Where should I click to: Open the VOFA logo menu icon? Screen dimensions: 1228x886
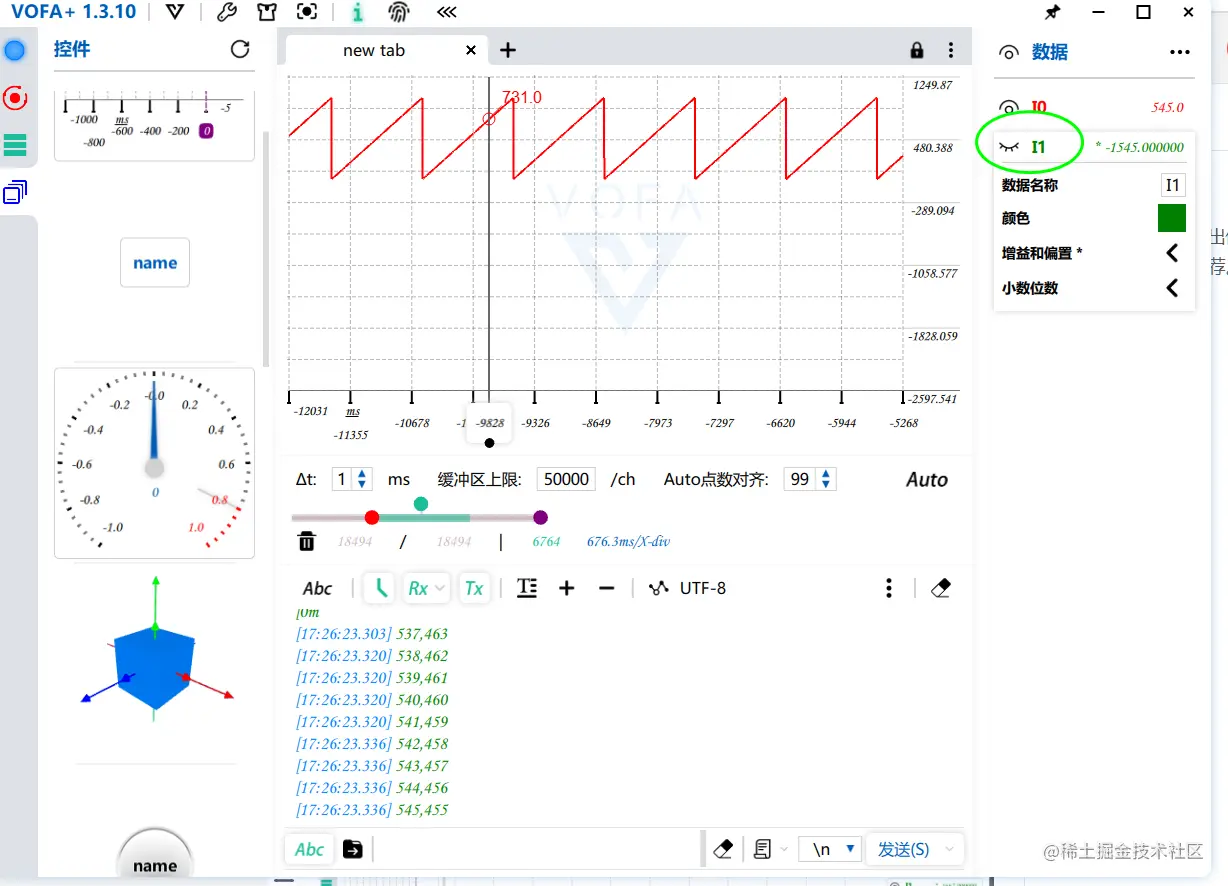175,13
